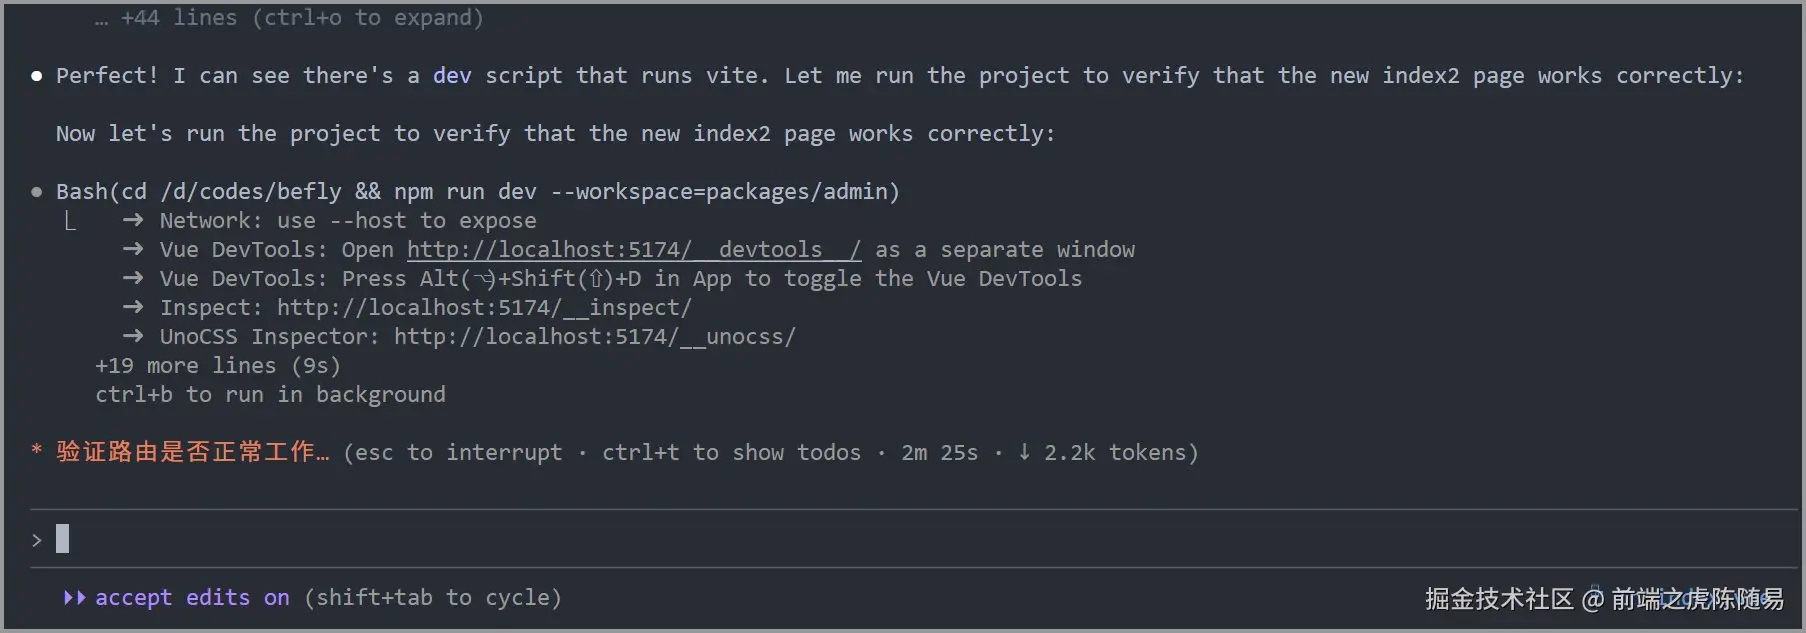
Task: Click the bullet before the Bash command
Action: [37, 192]
